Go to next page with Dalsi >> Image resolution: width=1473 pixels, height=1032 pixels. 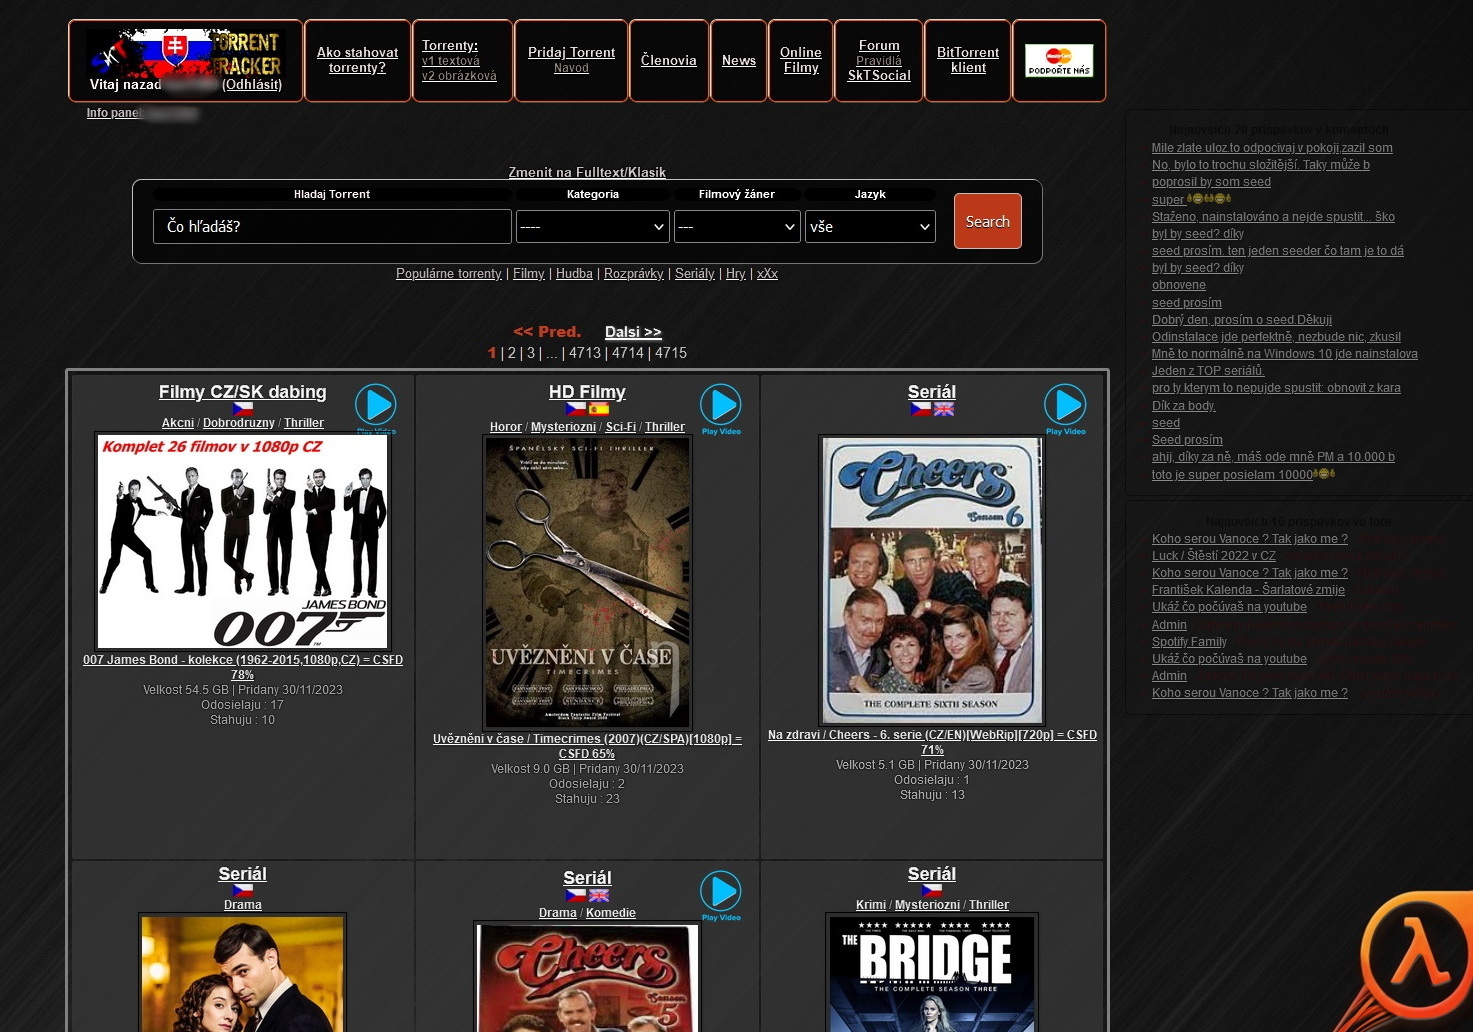click(x=633, y=332)
